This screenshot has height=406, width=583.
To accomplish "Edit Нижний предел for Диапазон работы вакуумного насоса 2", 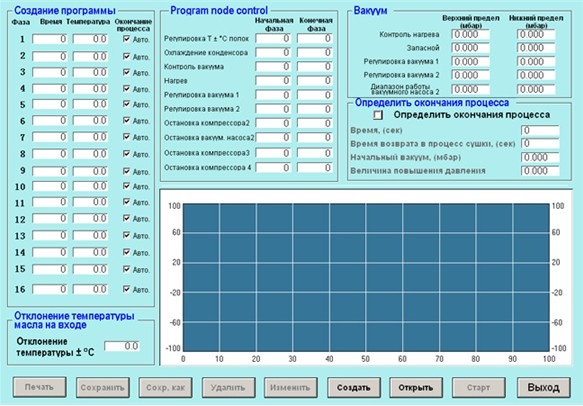I will (x=536, y=89).
